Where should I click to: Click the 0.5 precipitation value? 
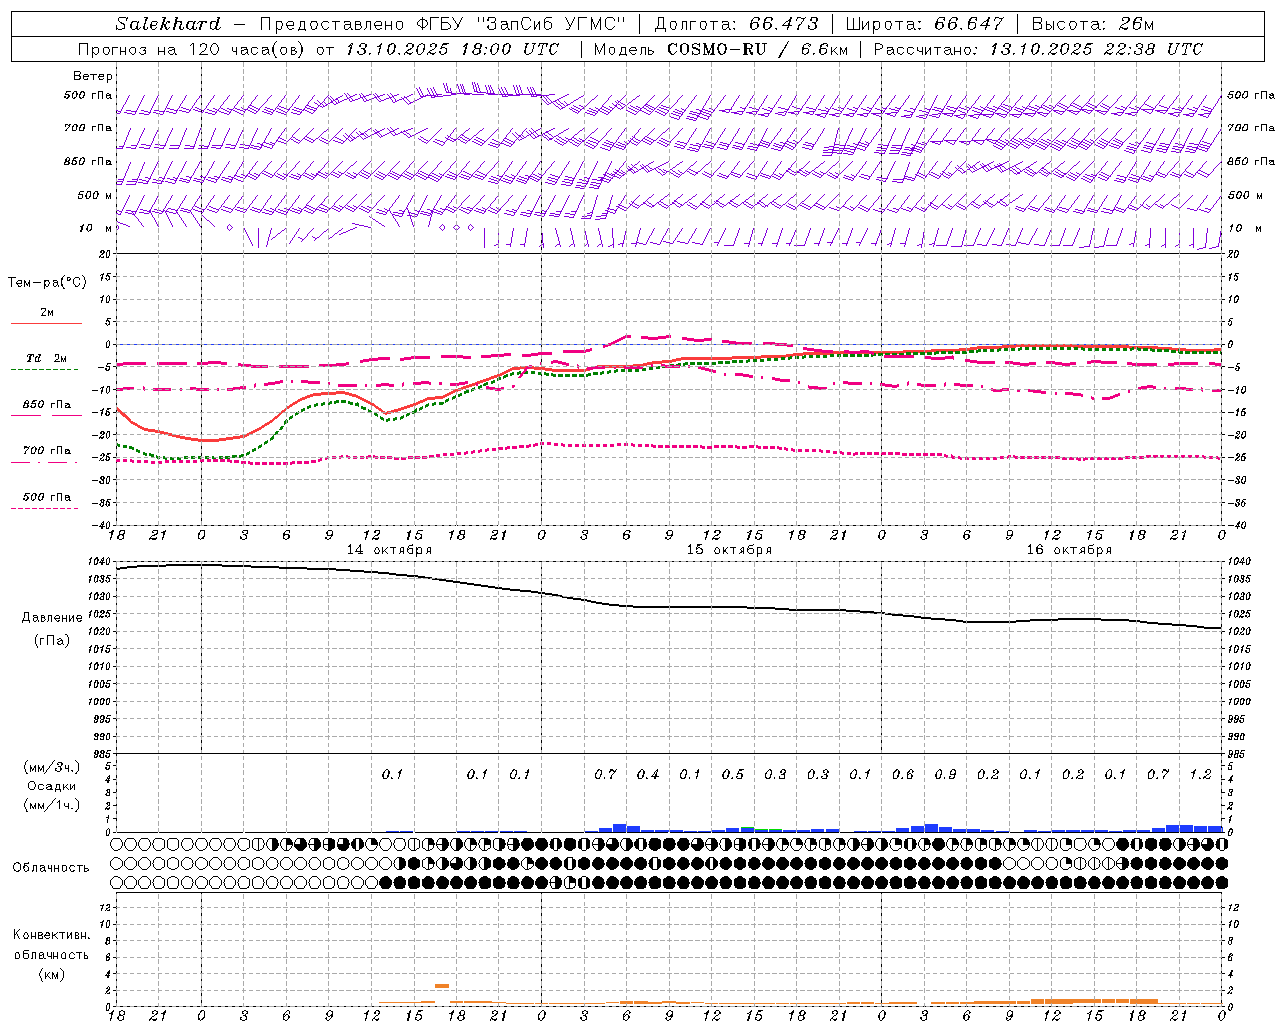[733, 774]
